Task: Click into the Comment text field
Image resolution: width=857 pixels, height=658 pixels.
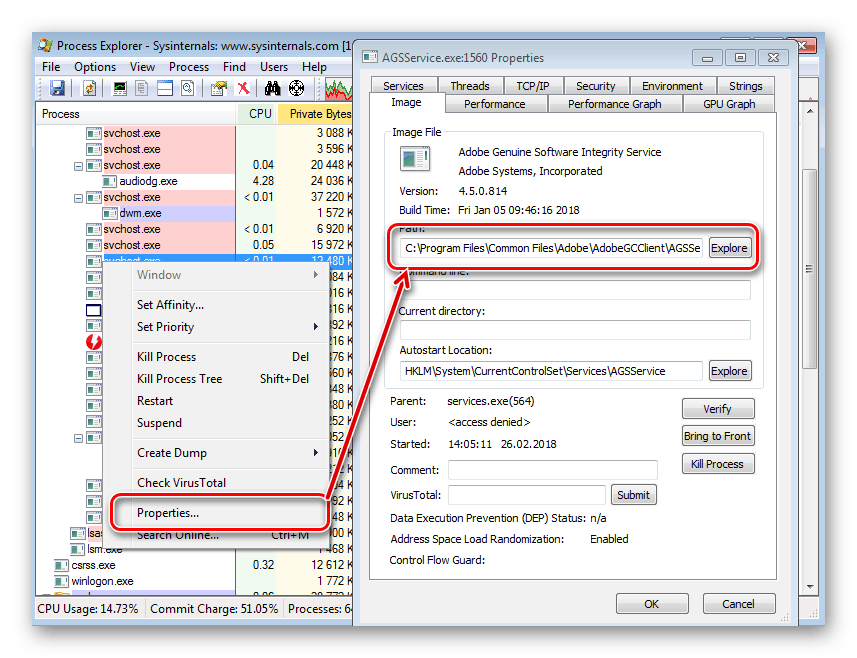Action: pos(552,470)
